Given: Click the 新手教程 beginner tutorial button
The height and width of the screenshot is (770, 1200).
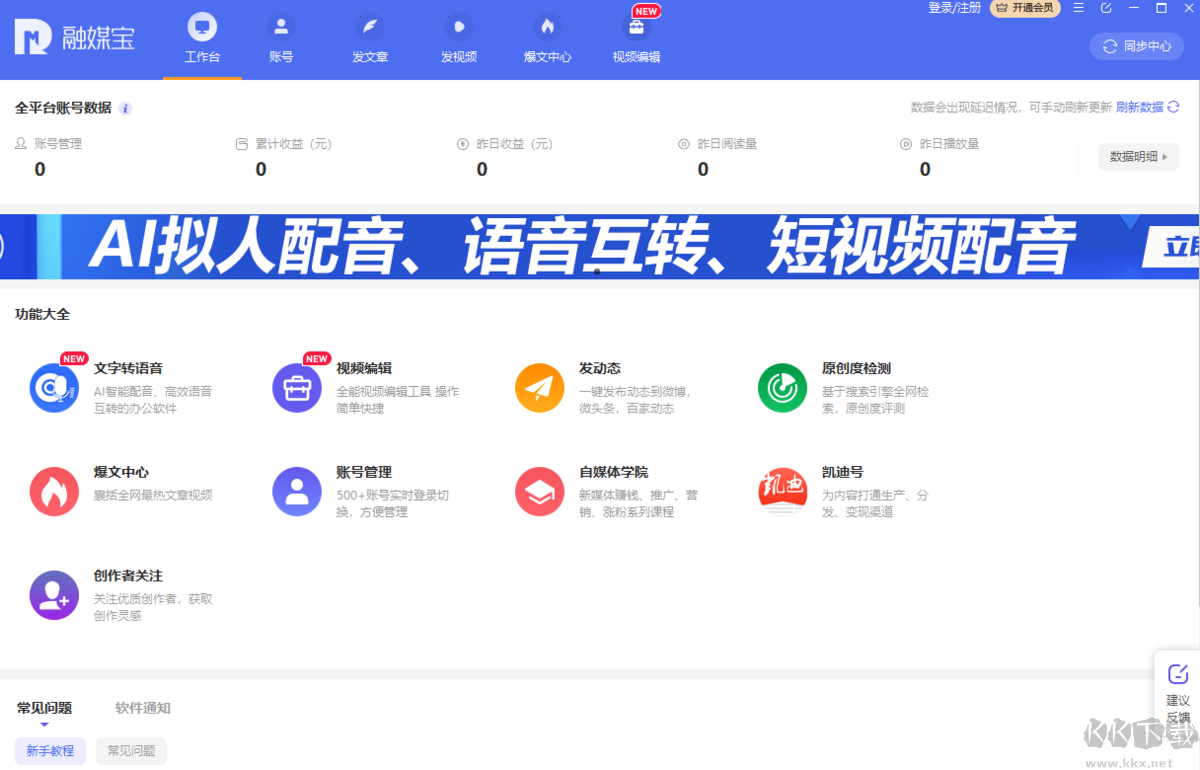Looking at the screenshot, I should click(x=50, y=750).
